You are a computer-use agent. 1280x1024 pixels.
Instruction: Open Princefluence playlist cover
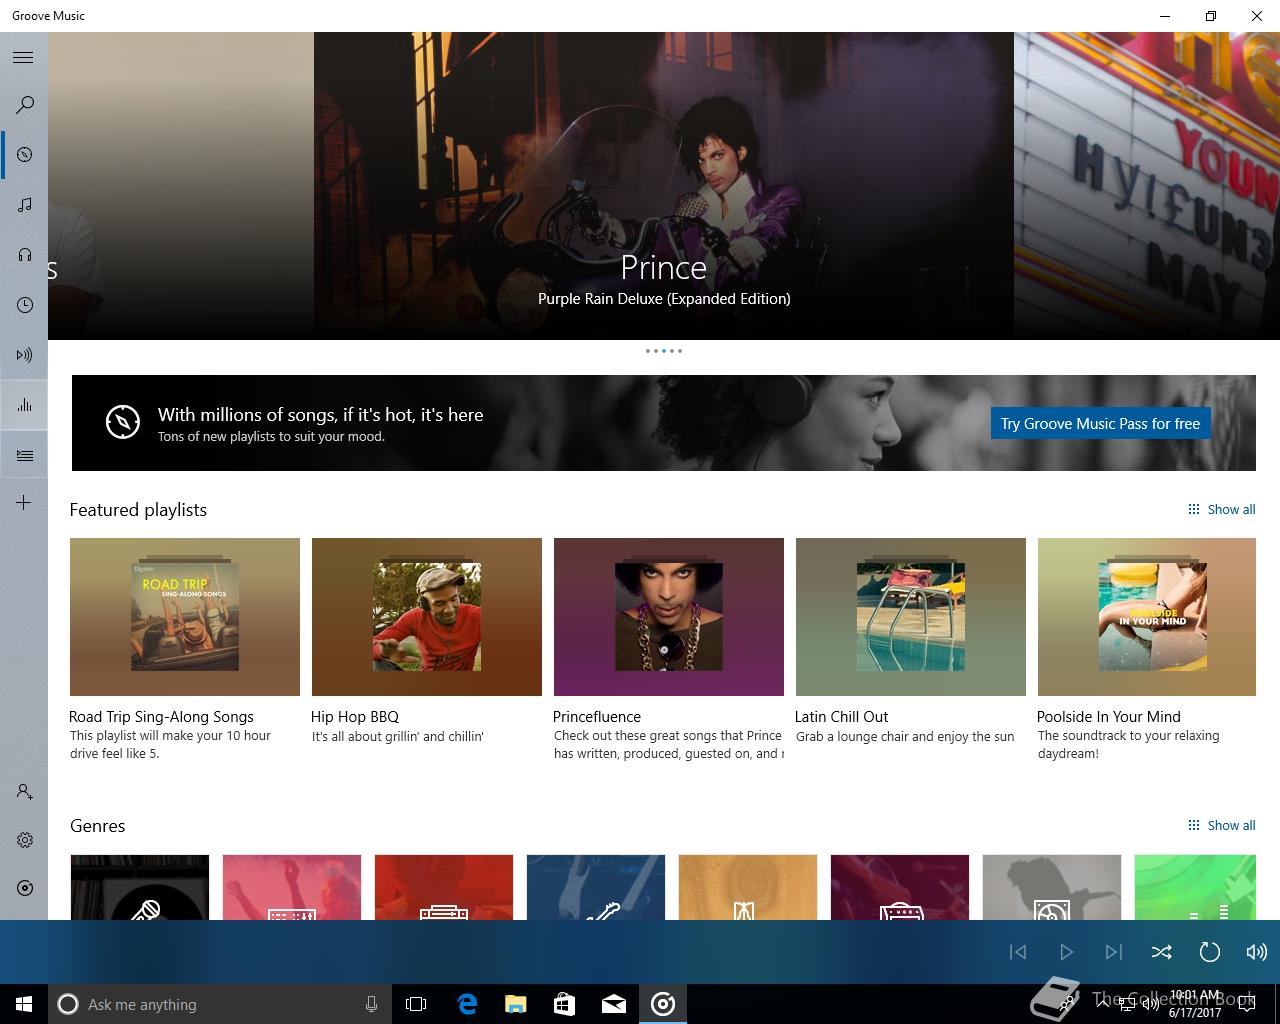[669, 617]
